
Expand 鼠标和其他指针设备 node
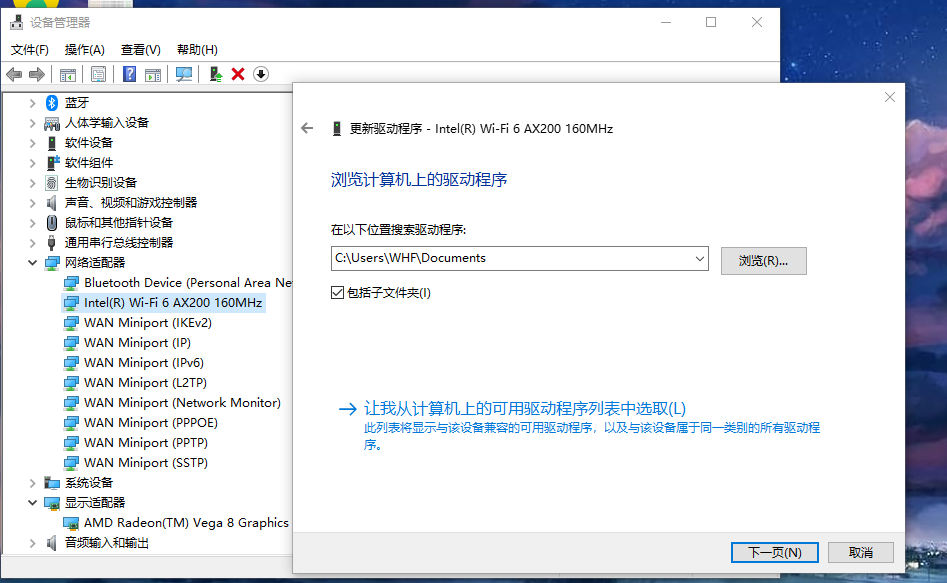coord(33,223)
